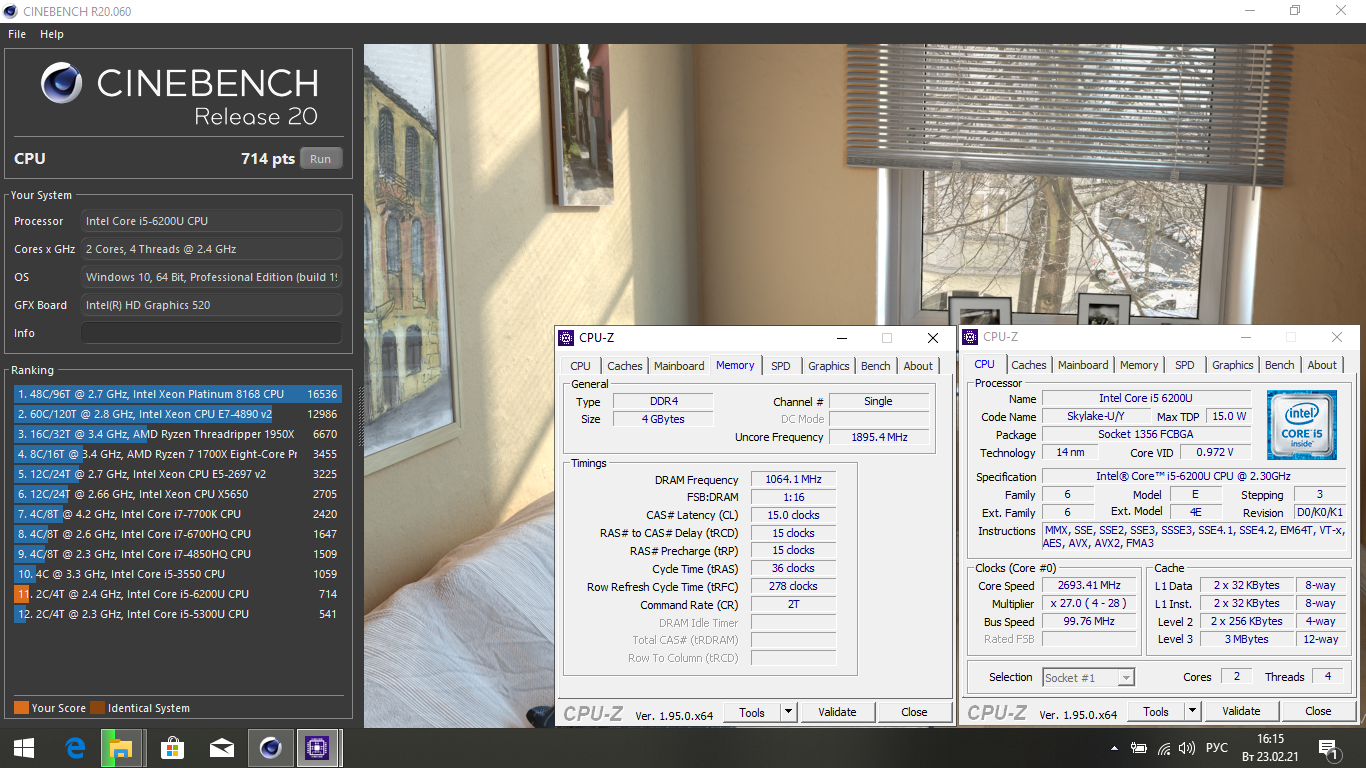The width and height of the screenshot is (1366, 768).
Task: Click the GFX Board field in Cinebench
Action: [211, 305]
